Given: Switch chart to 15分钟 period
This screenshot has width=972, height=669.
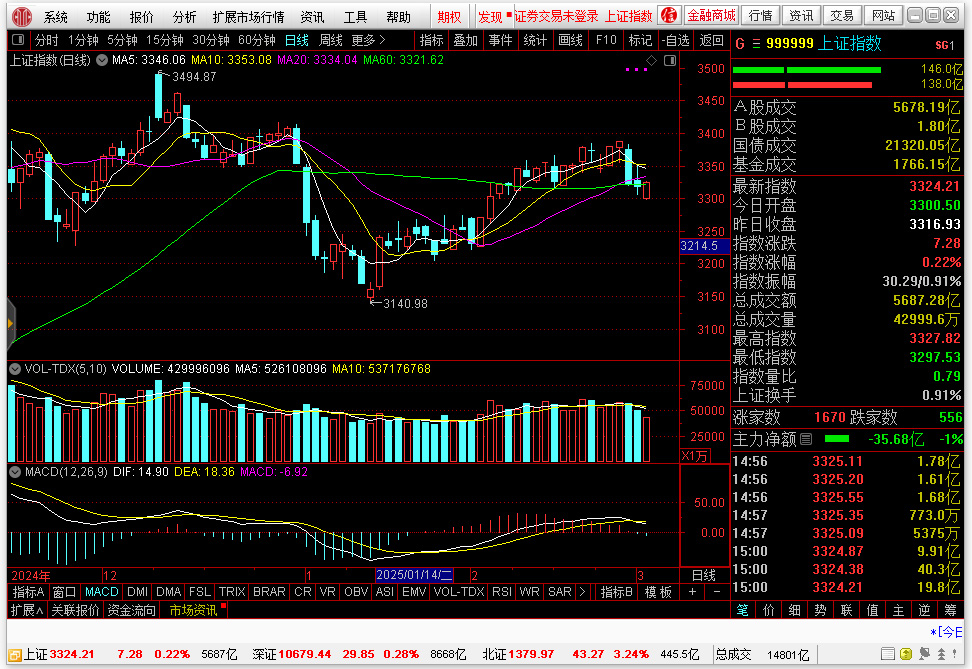Looking at the screenshot, I should click(x=165, y=40).
